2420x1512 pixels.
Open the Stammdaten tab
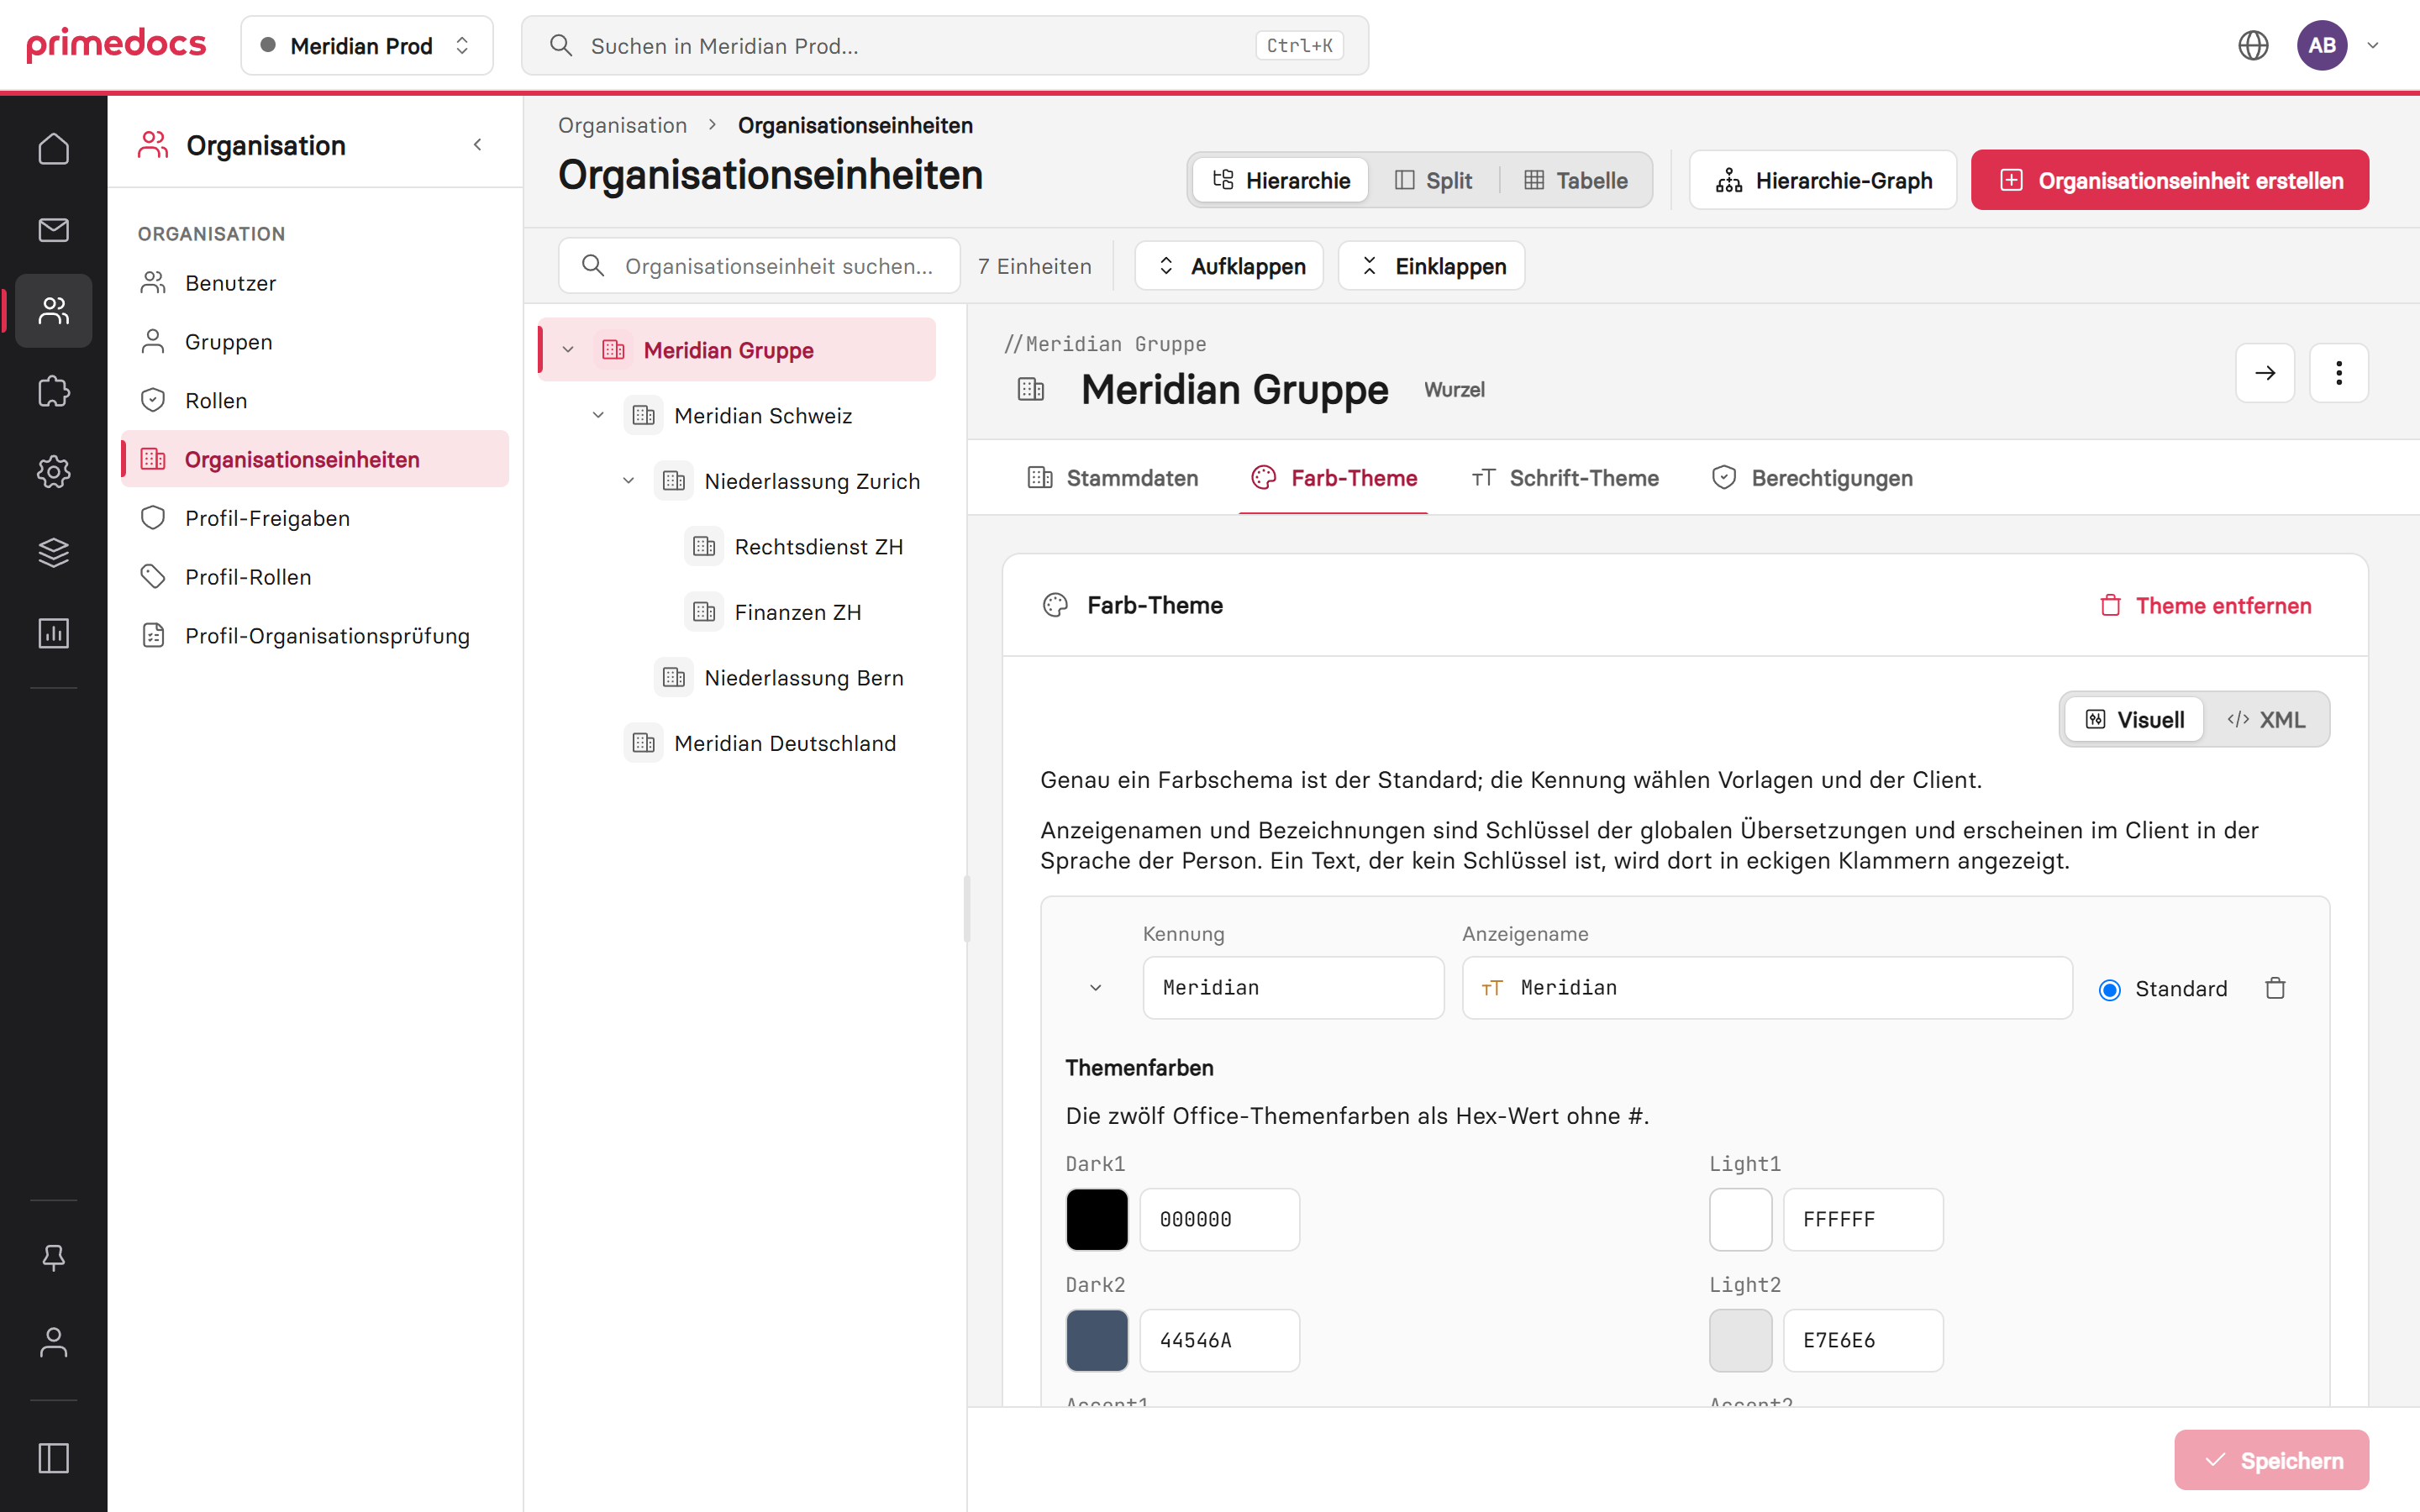1113,478
